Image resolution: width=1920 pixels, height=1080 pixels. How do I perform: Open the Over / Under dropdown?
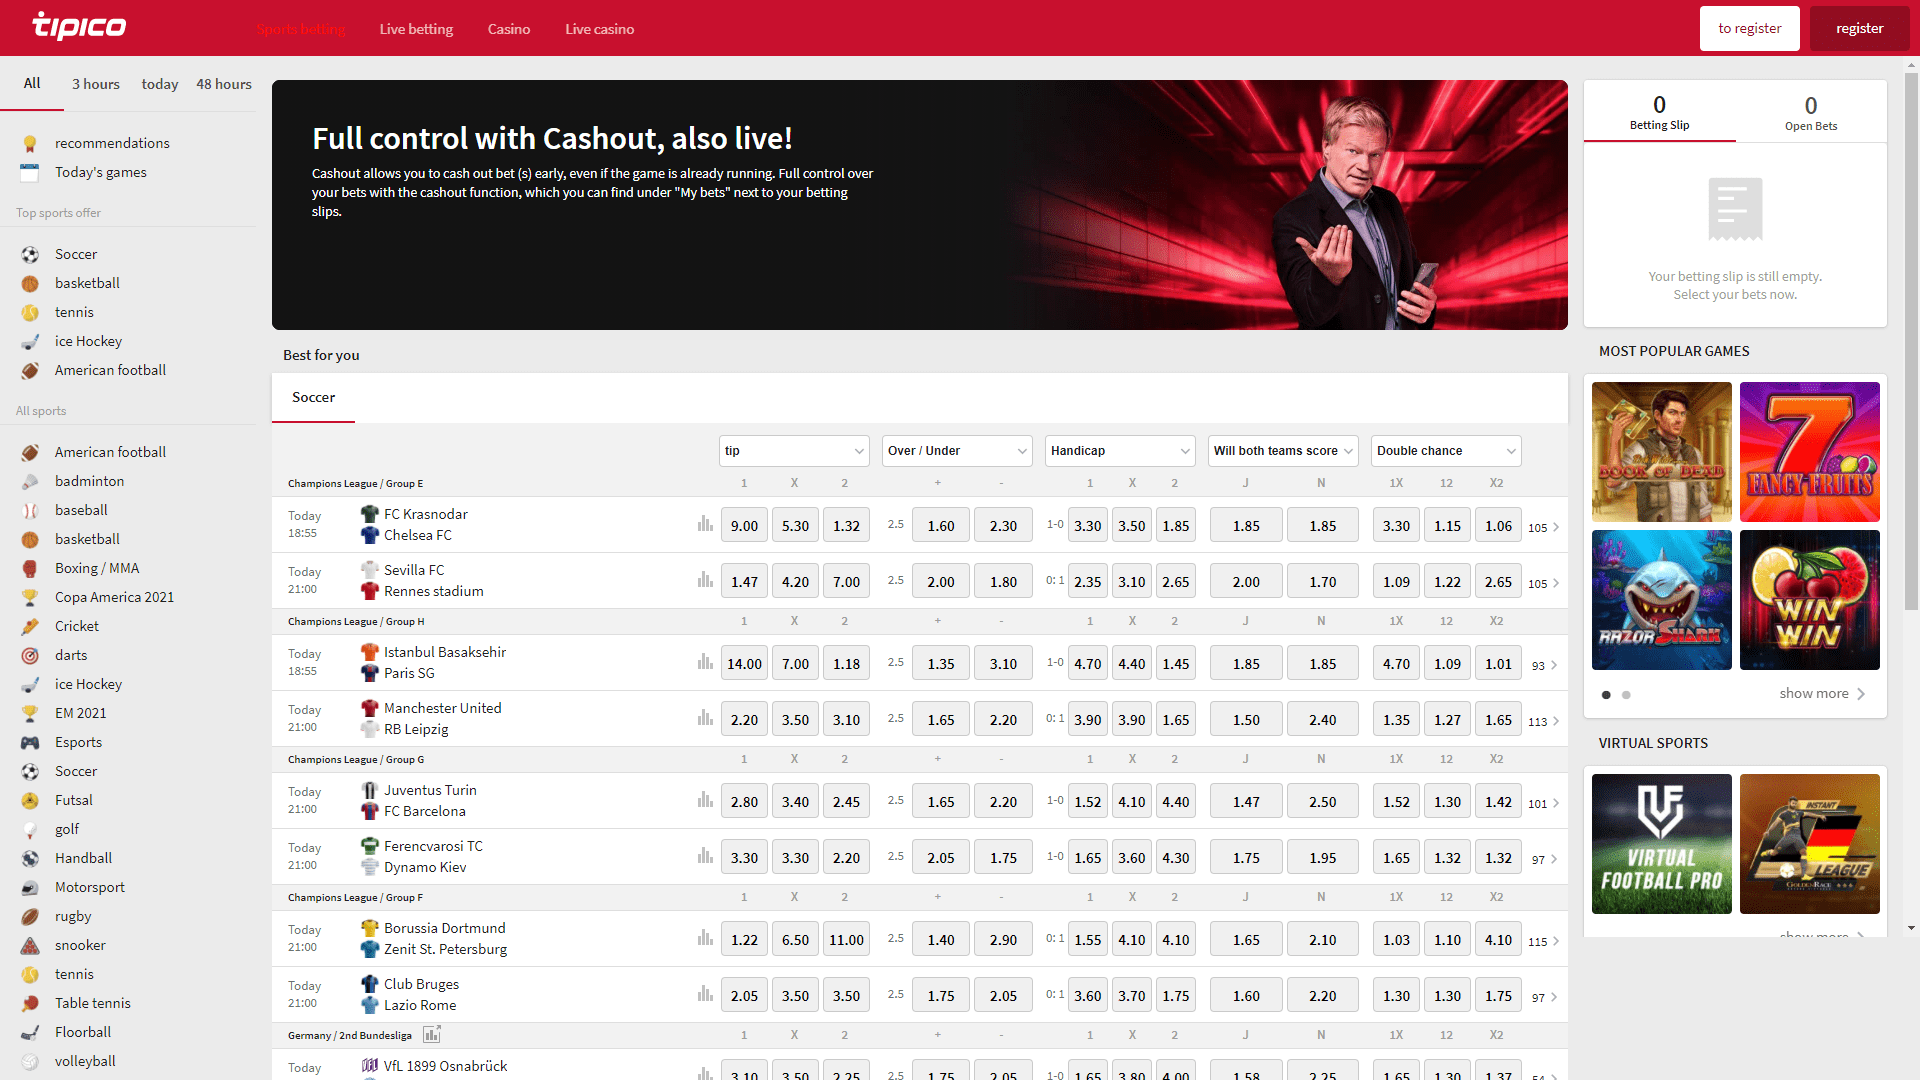957,451
